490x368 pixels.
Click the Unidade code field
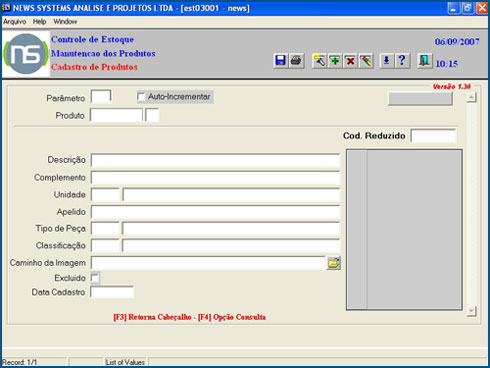coord(105,194)
